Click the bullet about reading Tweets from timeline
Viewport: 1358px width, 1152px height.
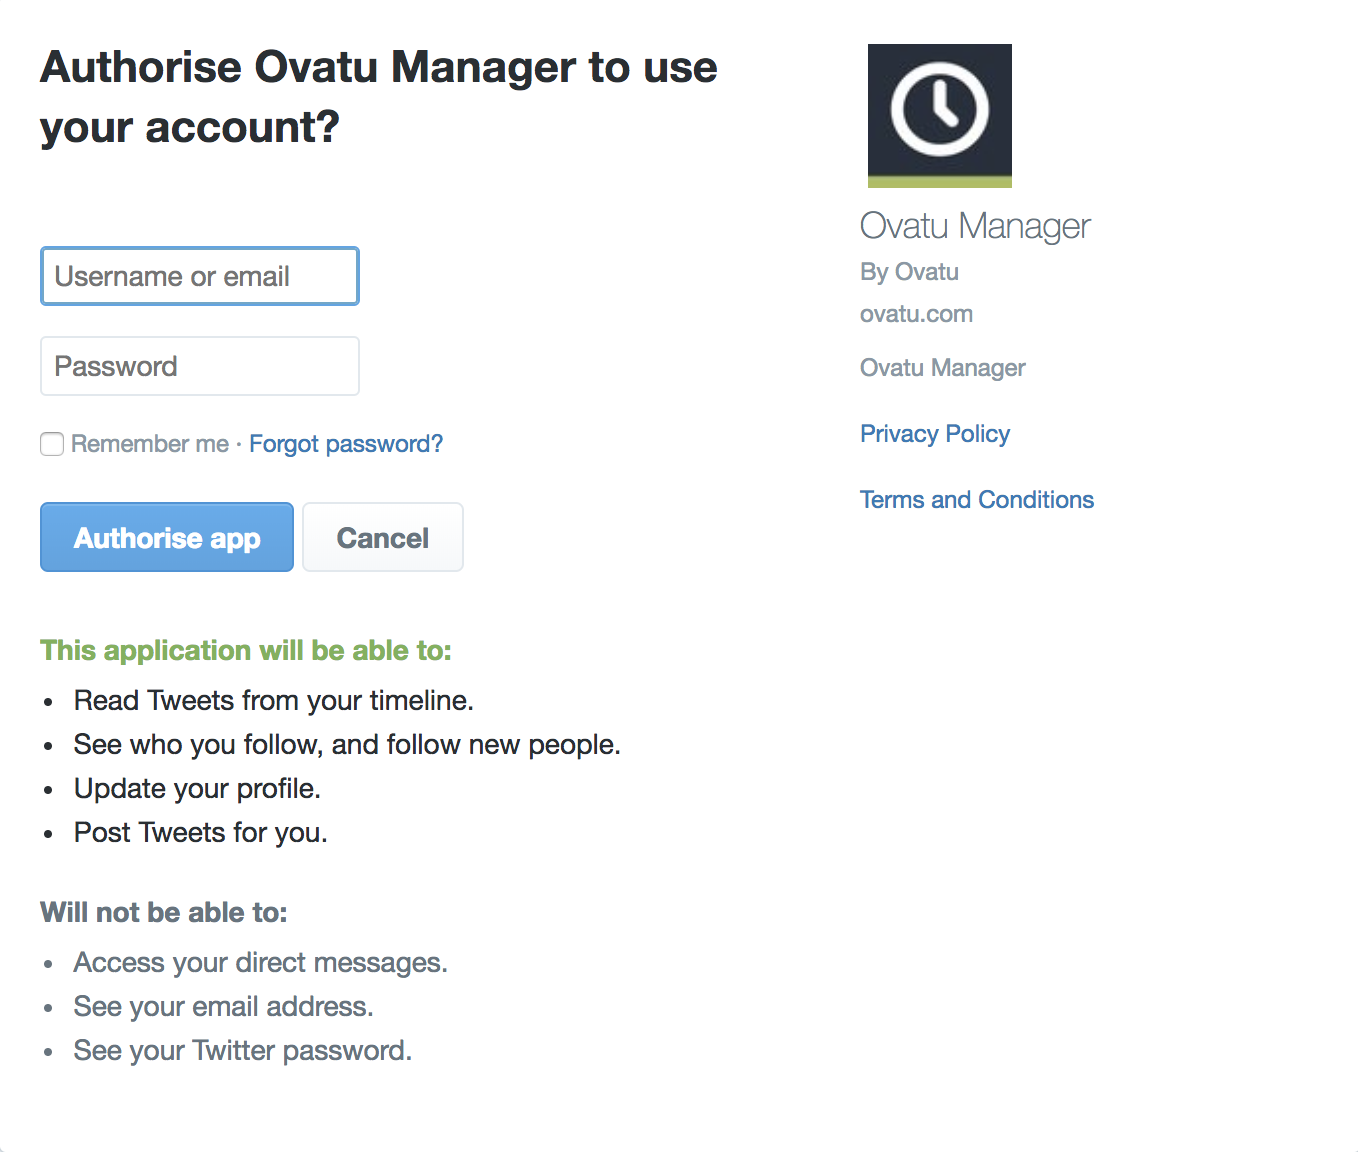click(273, 700)
